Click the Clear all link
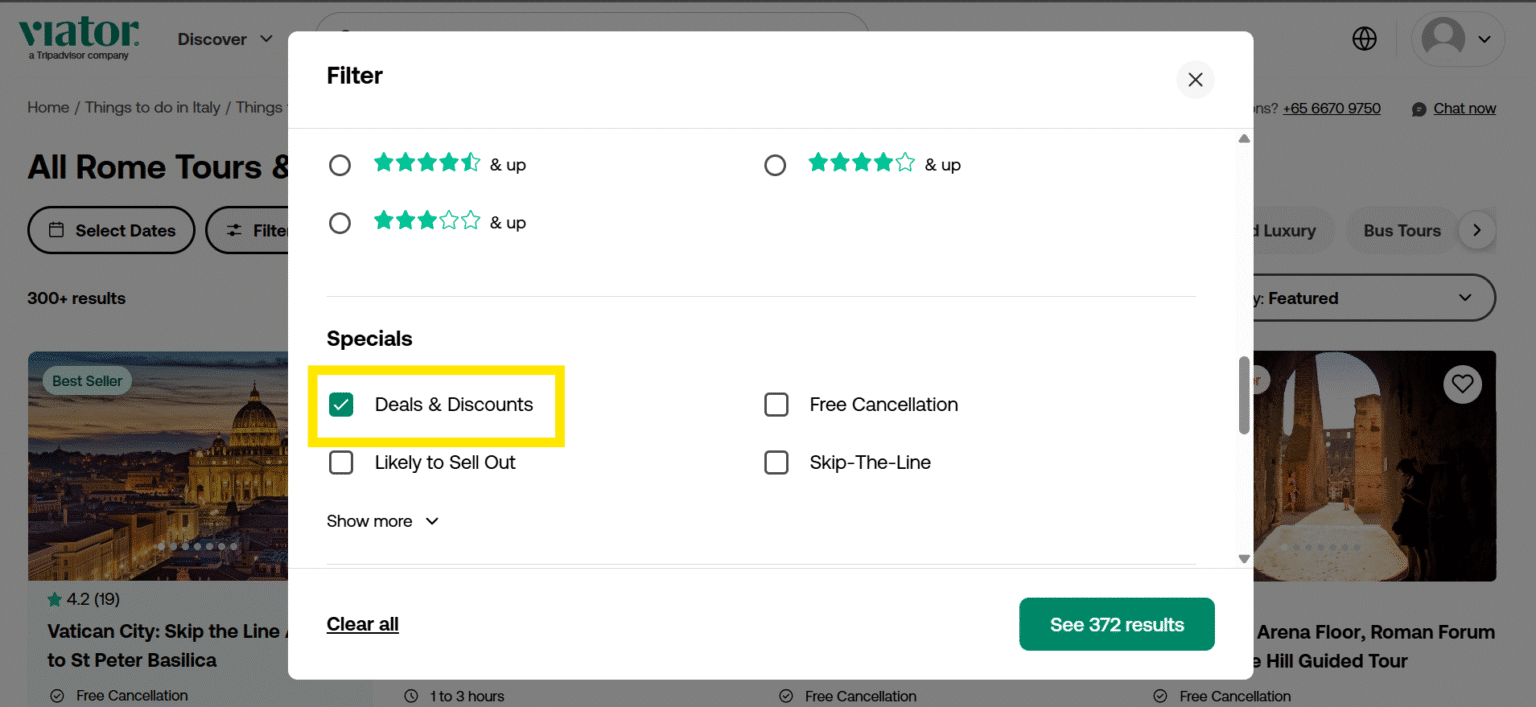 pos(362,623)
